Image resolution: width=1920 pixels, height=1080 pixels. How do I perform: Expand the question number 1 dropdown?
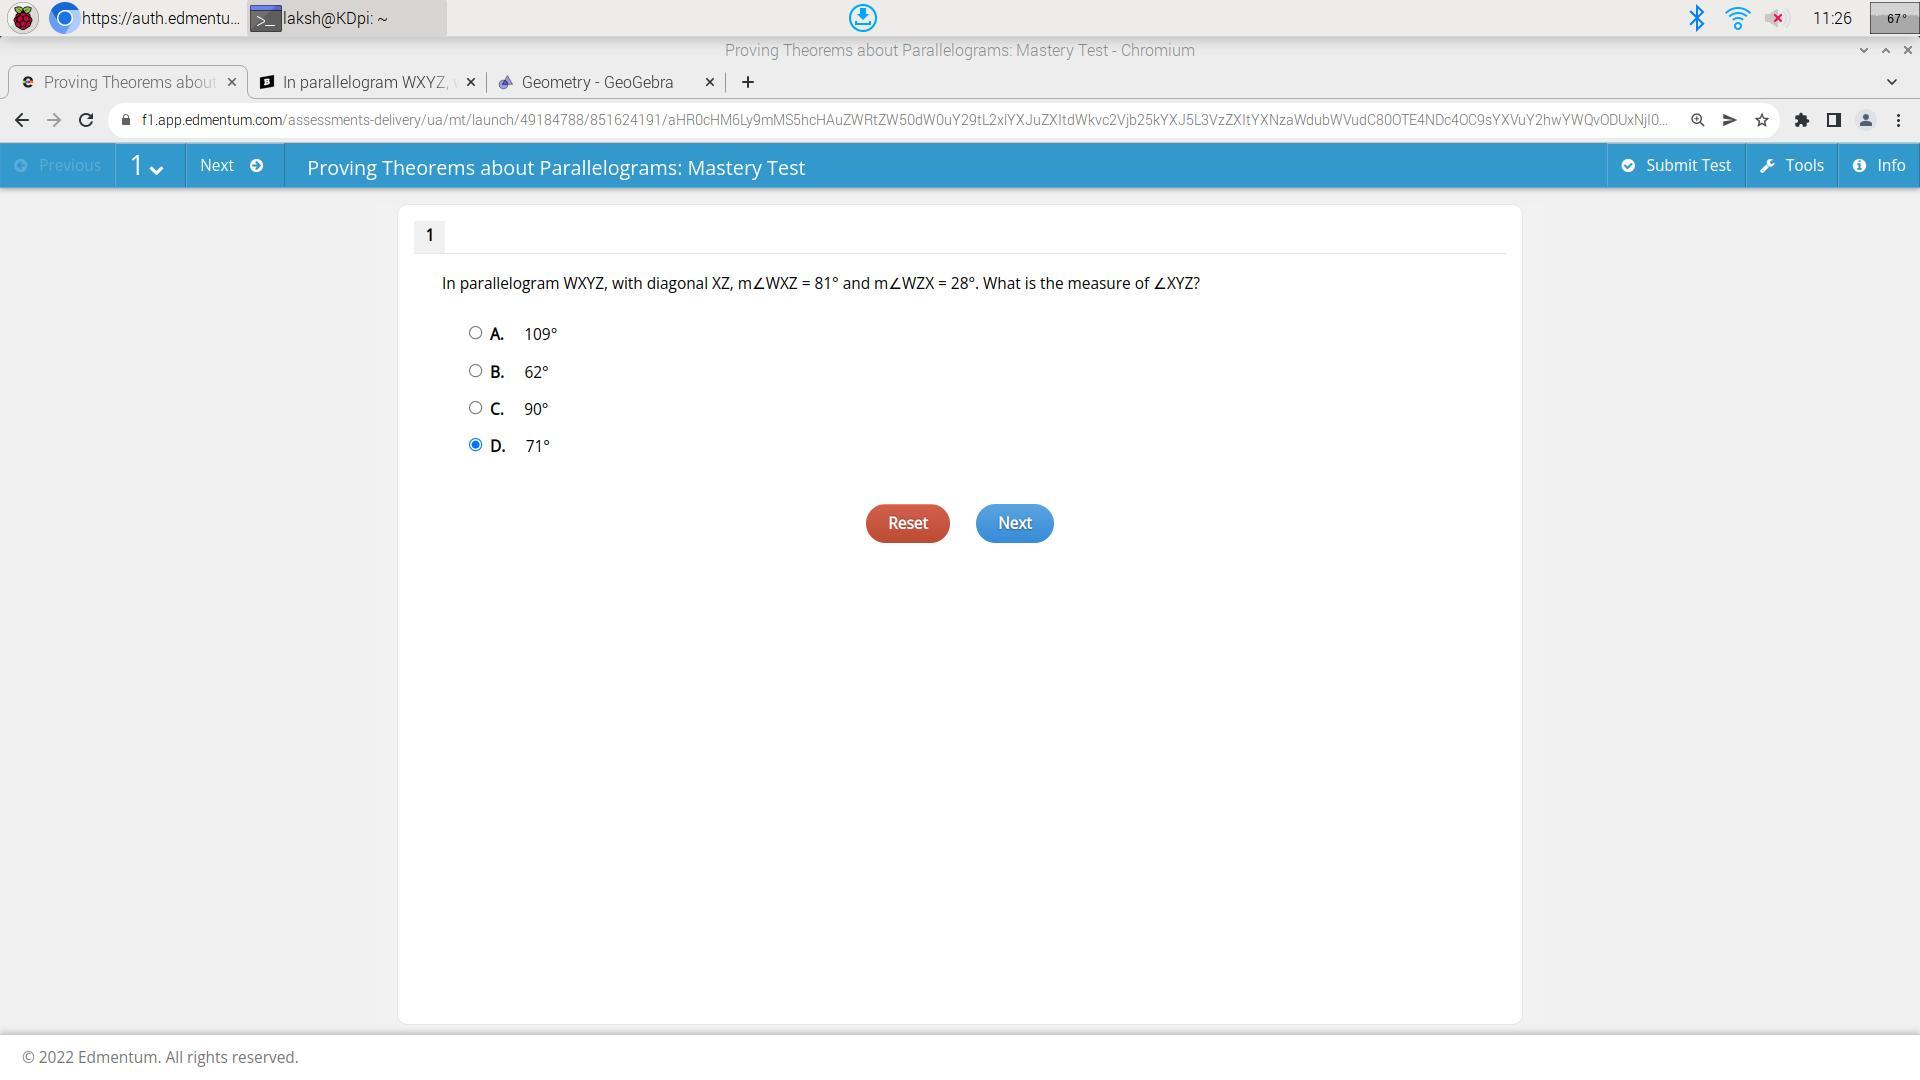(x=147, y=166)
